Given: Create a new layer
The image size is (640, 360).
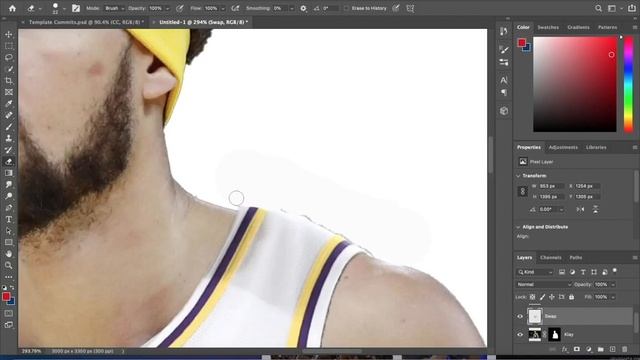Looking at the screenshot, I should click(612, 349).
